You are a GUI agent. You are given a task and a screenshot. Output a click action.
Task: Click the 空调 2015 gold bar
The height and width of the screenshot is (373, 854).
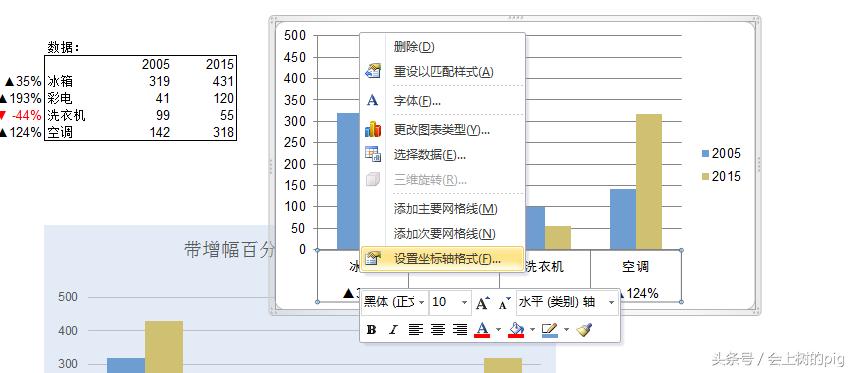pyautogui.click(x=649, y=181)
